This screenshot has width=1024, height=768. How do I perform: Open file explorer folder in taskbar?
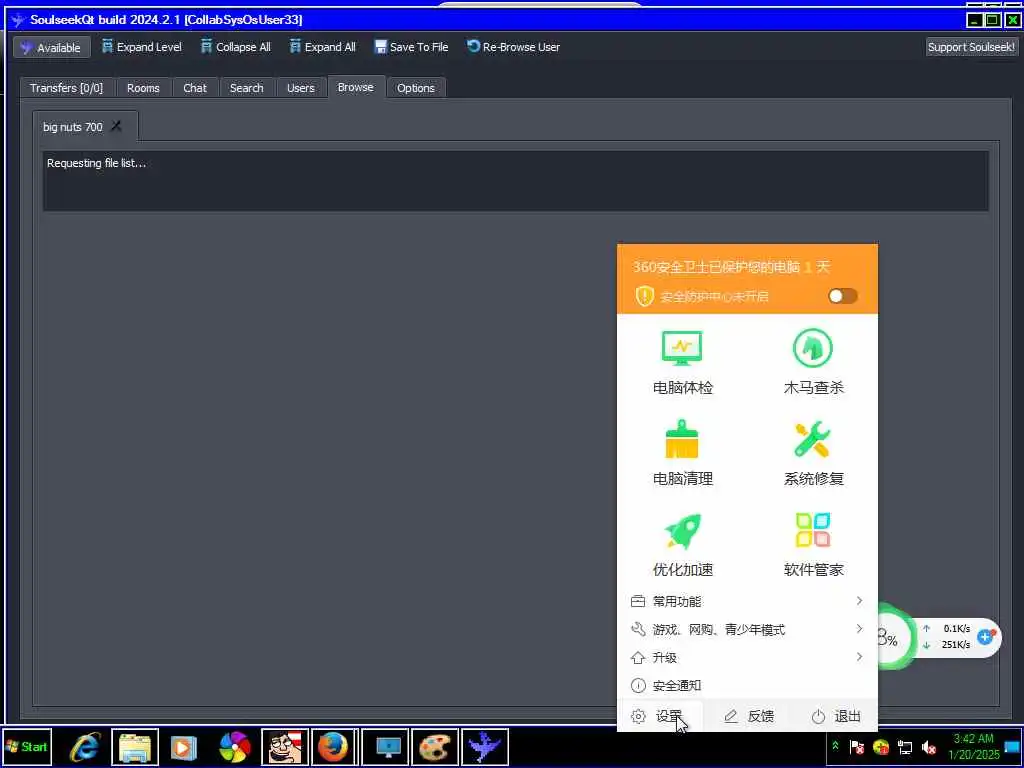click(x=135, y=747)
